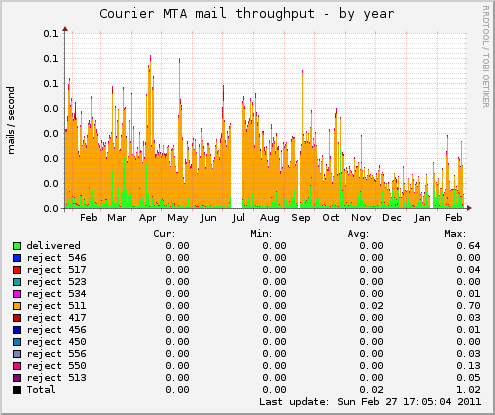Click the 'reject 523' legend text
The height and width of the screenshot is (415, 495).
click(x=56, y=282)
